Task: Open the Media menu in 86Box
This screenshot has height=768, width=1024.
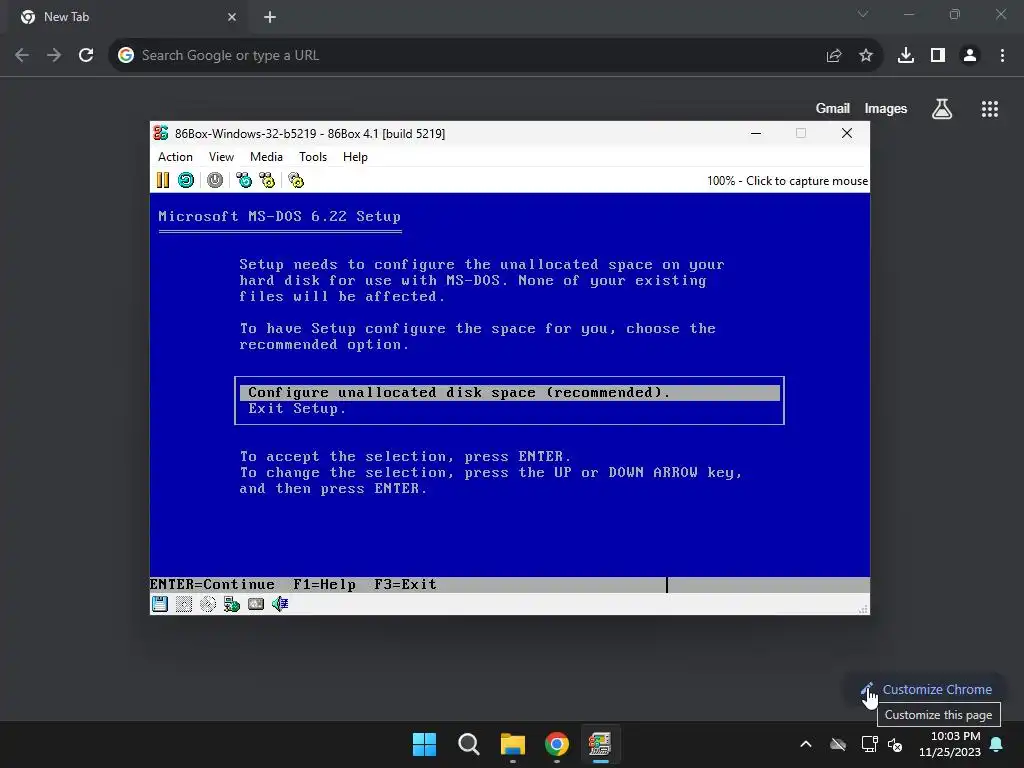Action: tap(266, 157)
